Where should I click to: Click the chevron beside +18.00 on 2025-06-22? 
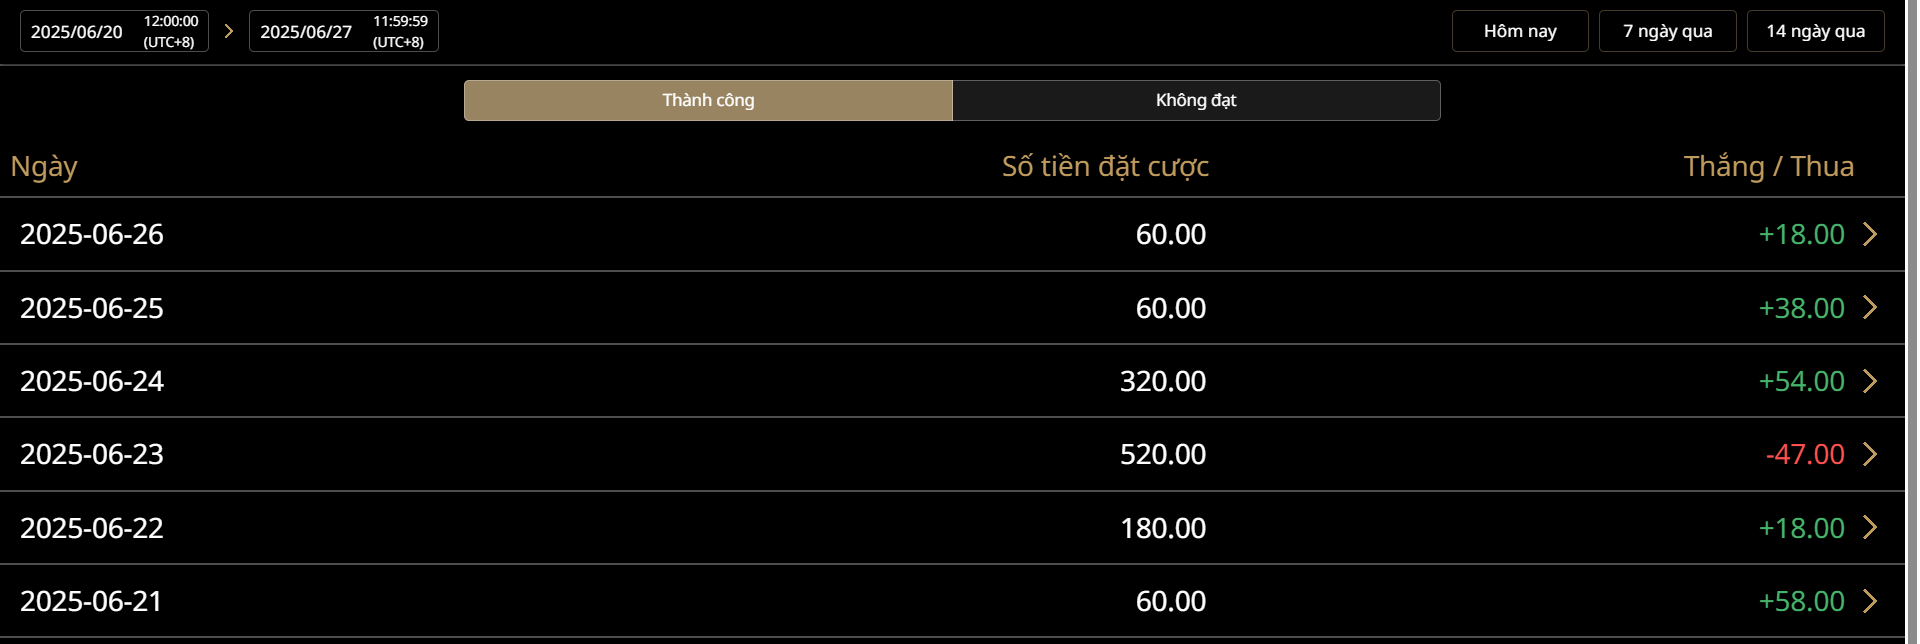tap(1870, 527)
